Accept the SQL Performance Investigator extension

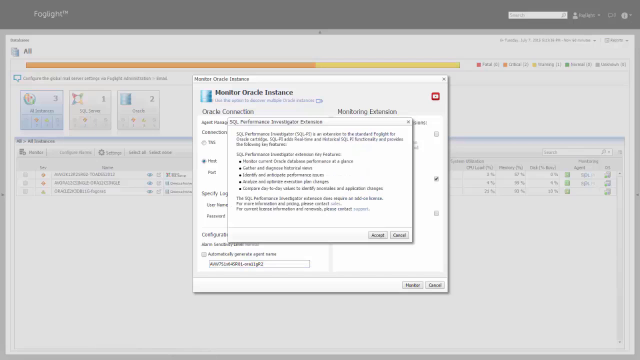[378, 235]
